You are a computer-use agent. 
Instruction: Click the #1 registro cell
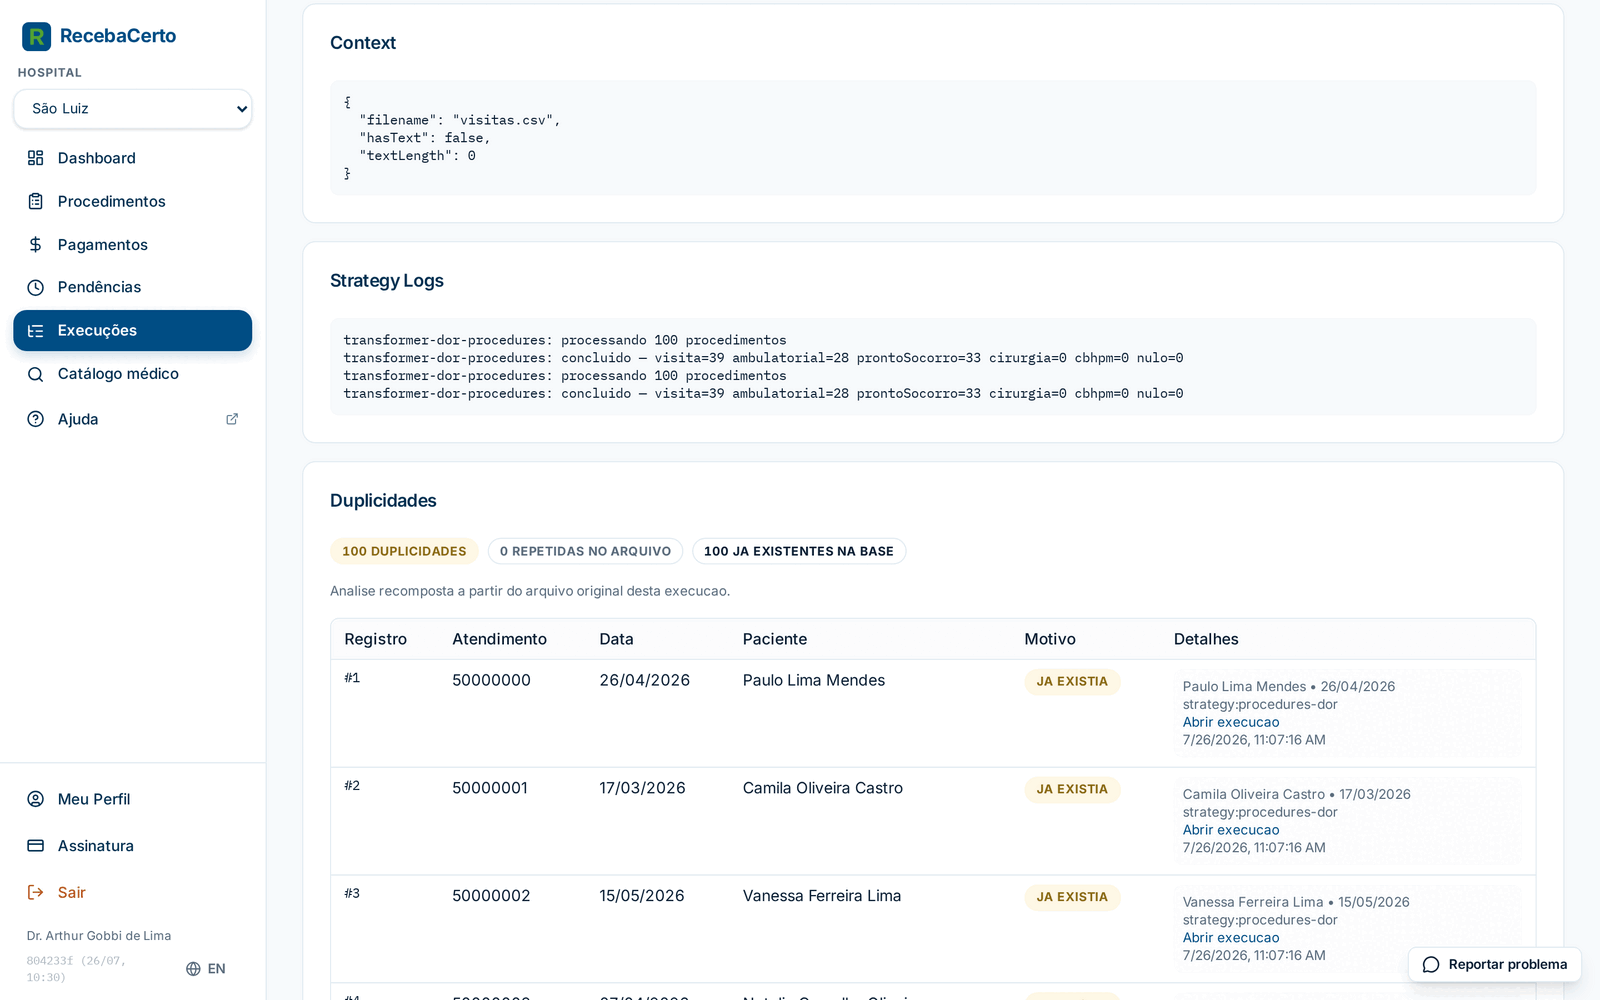[352, 678]
